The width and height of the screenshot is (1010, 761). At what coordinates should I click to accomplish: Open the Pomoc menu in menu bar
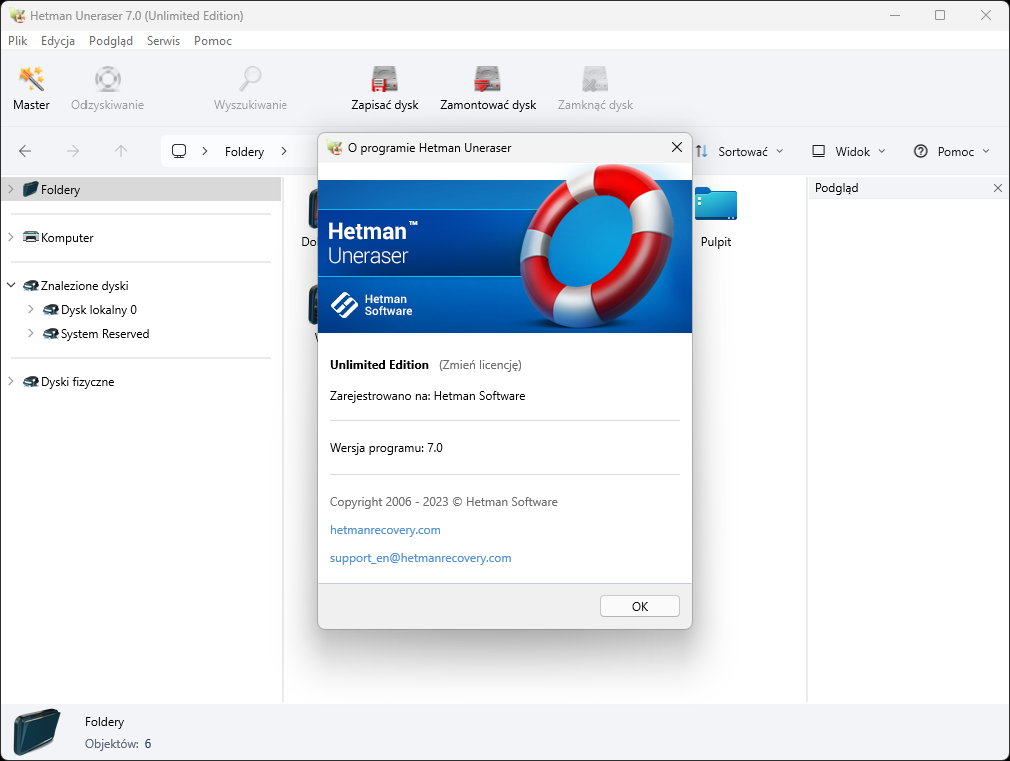(213, 41)
